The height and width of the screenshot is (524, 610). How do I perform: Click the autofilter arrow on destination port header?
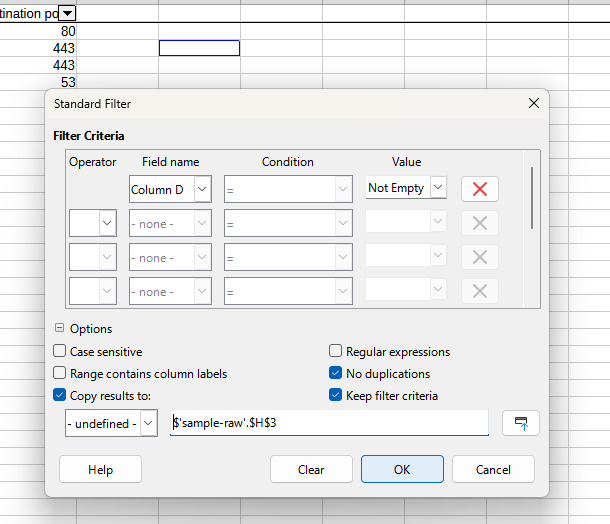(x=67, y=13)
